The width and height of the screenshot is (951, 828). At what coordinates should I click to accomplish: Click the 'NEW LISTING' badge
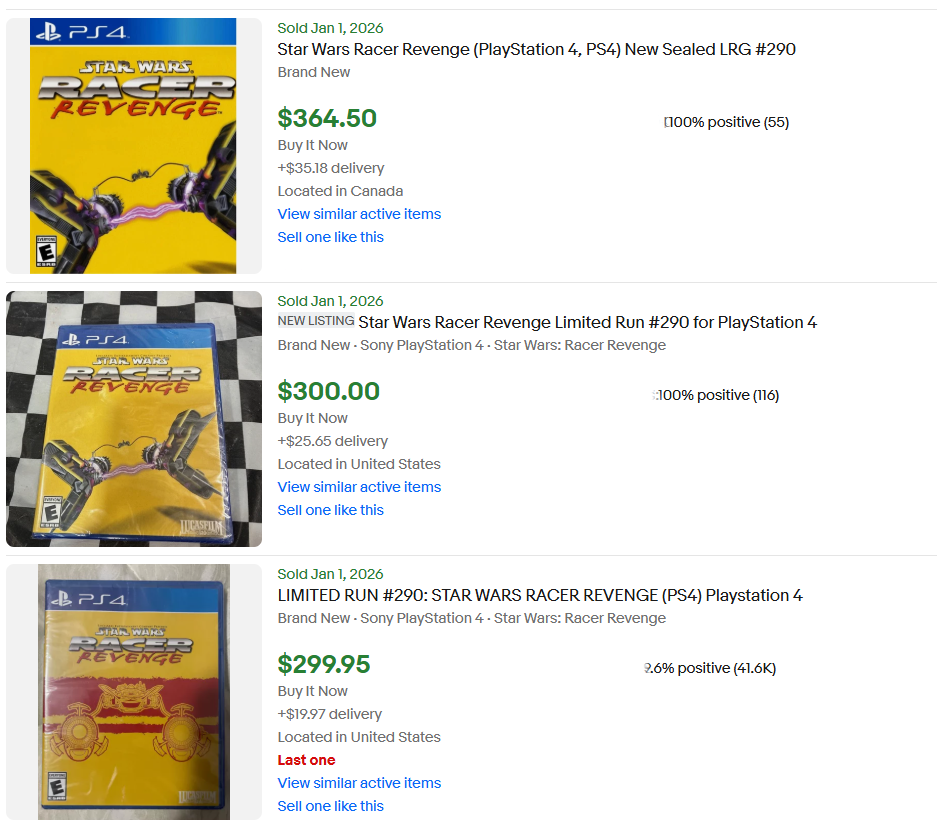pyautogui.click(x=316, y=321)
